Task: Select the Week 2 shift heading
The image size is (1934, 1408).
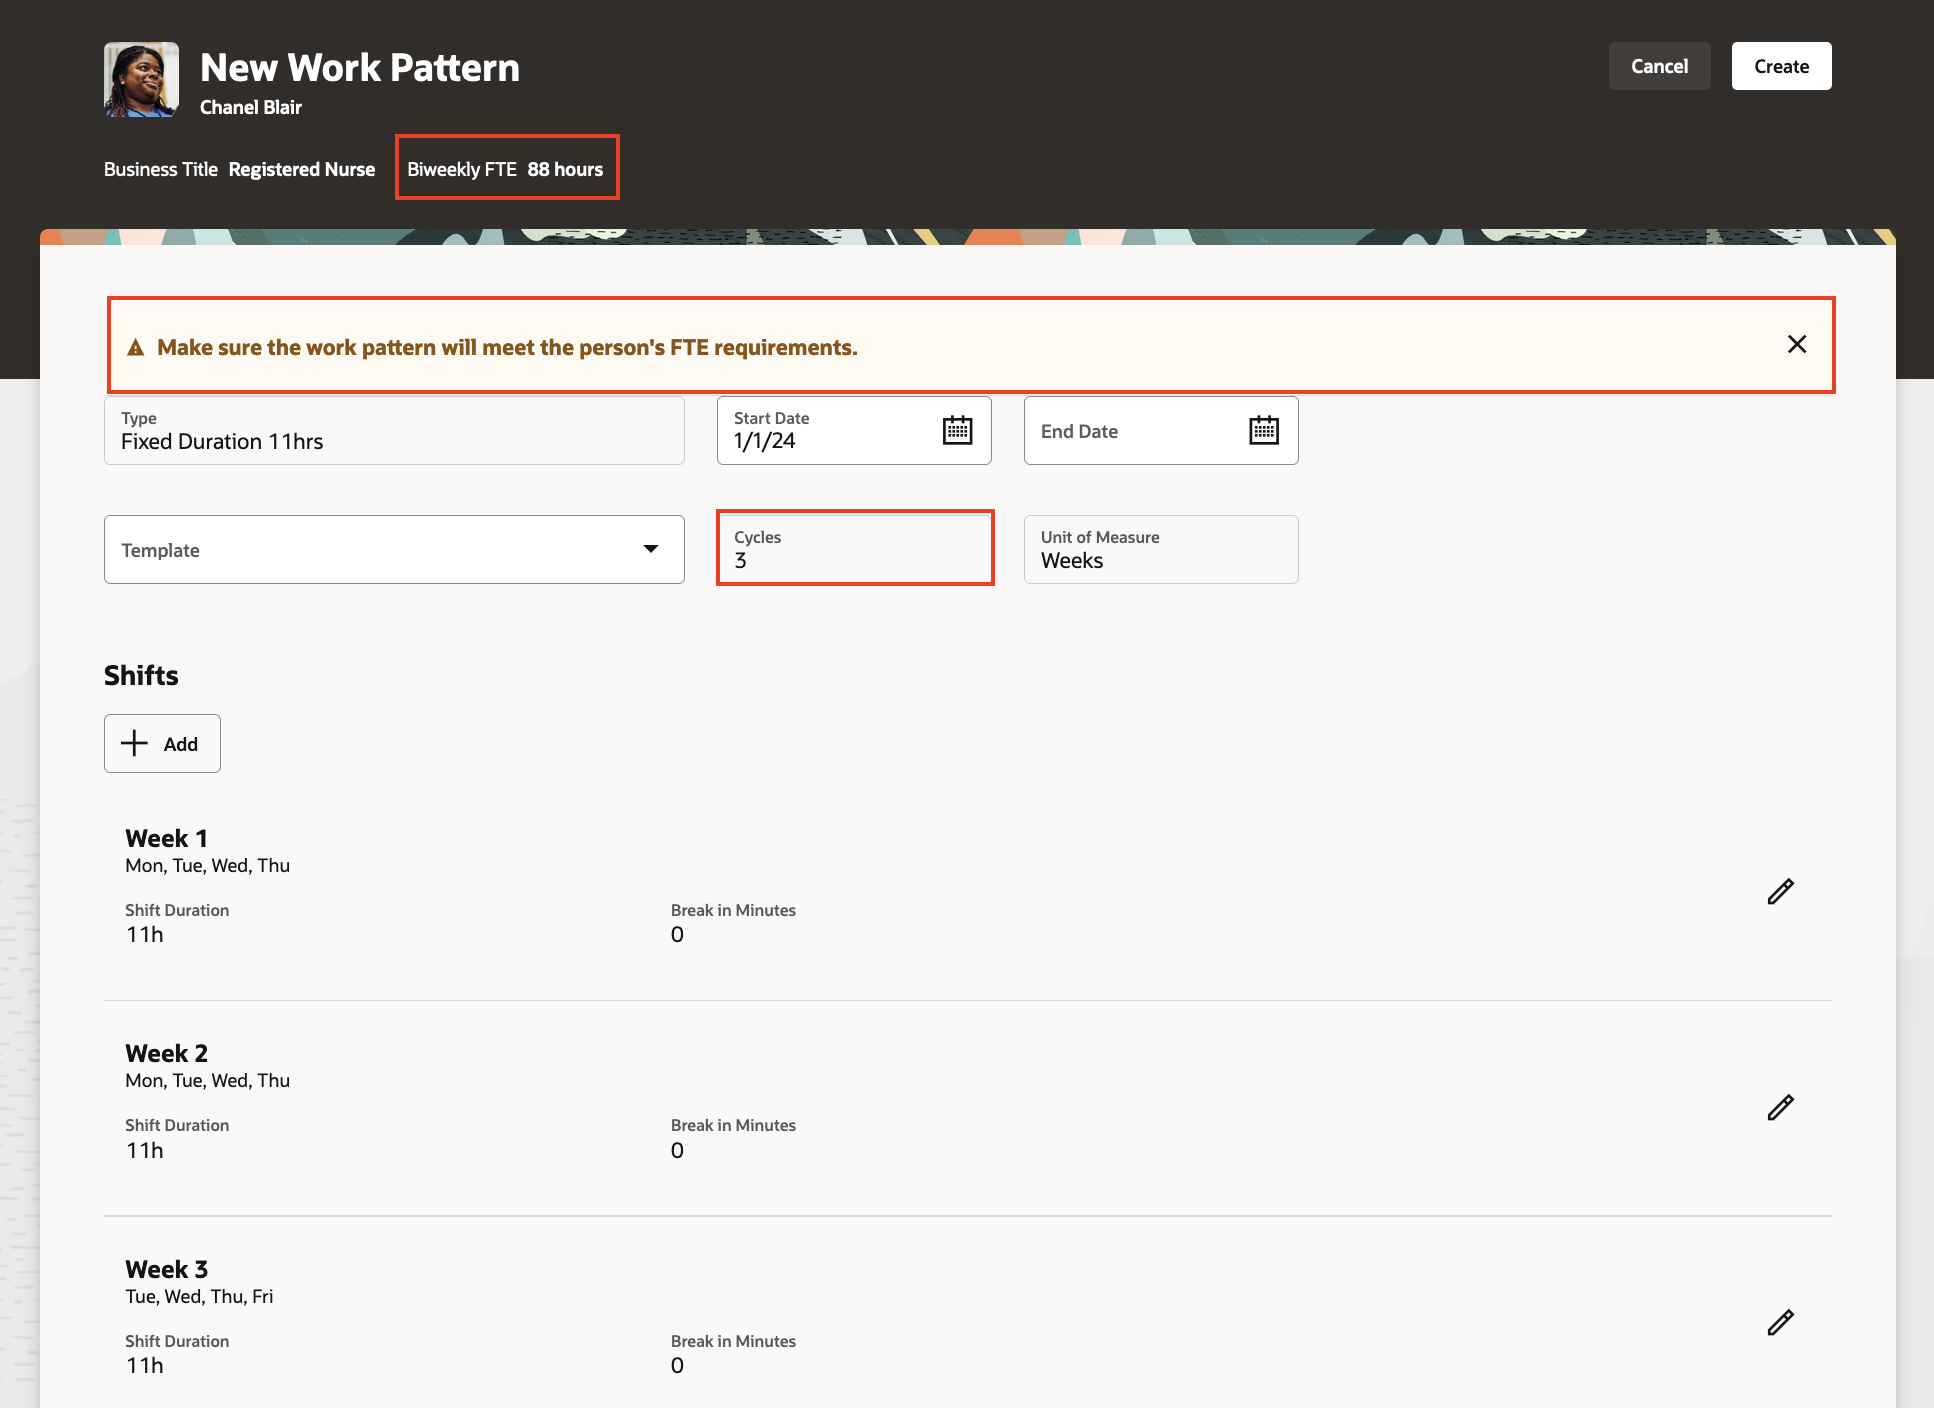Action: pyautogui.click(x=167, y=1053)
